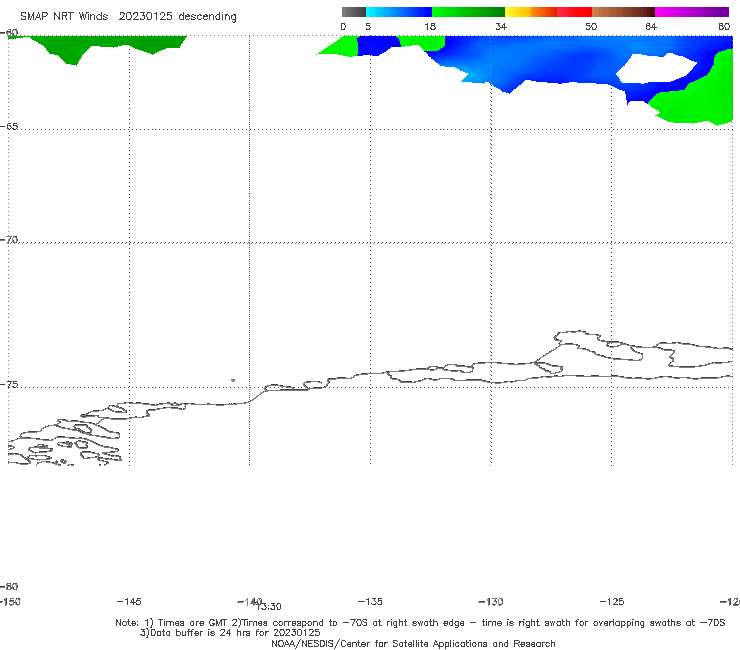Click the '18' color scale value
The image size is (740, 650).
pyautogui.click(x=430, y=26)
